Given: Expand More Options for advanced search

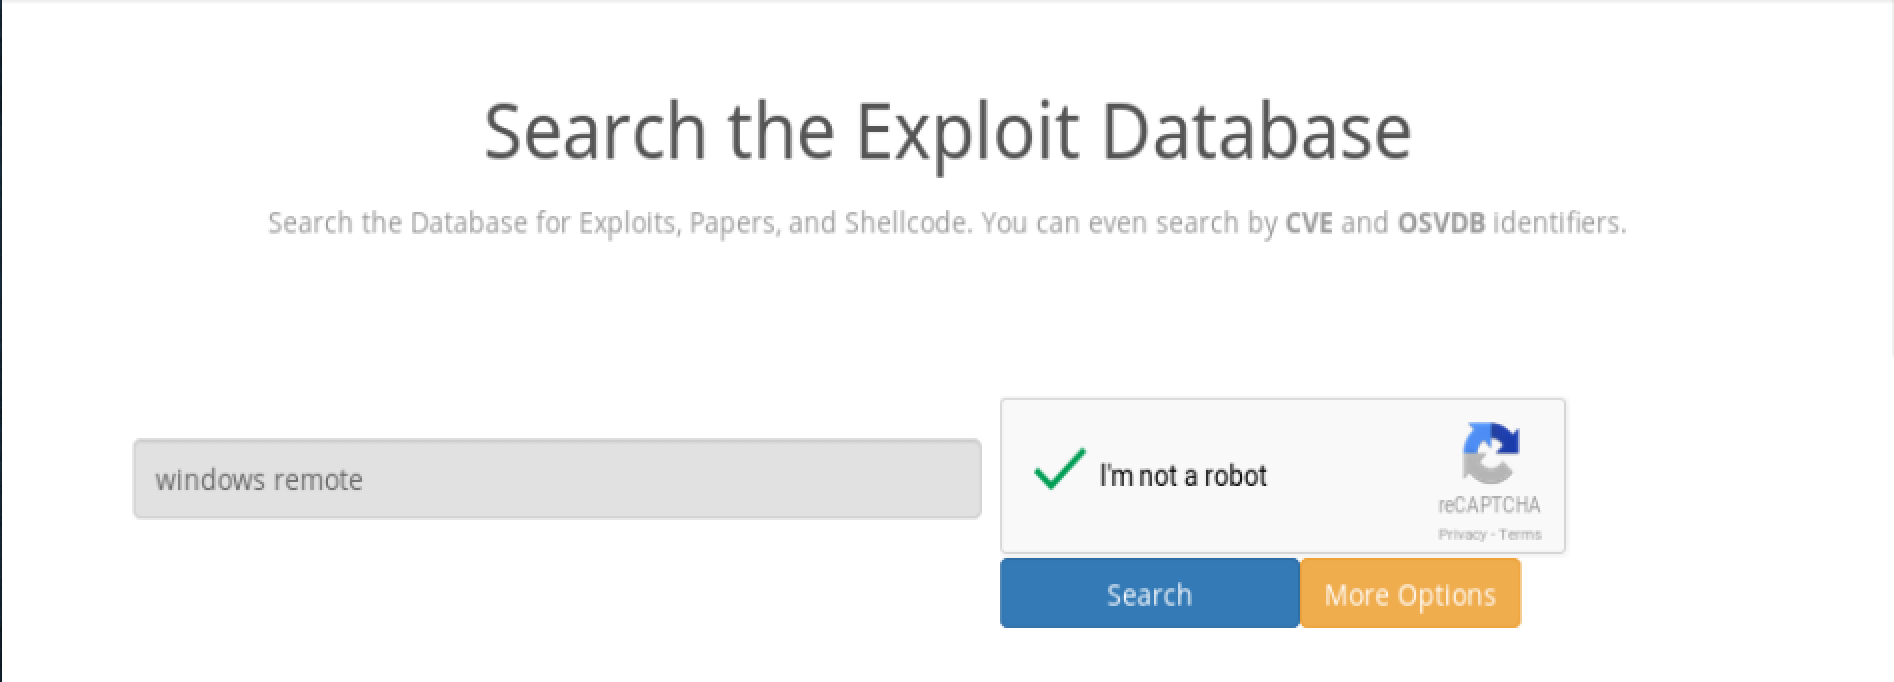Looking at the screenshot, I should [1410, 594].
